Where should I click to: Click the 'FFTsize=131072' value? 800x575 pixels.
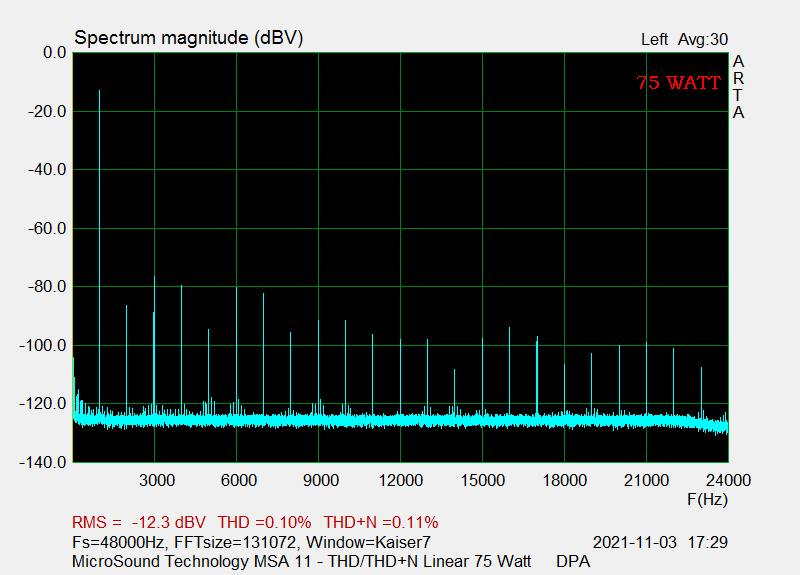(x=235, y=542)
